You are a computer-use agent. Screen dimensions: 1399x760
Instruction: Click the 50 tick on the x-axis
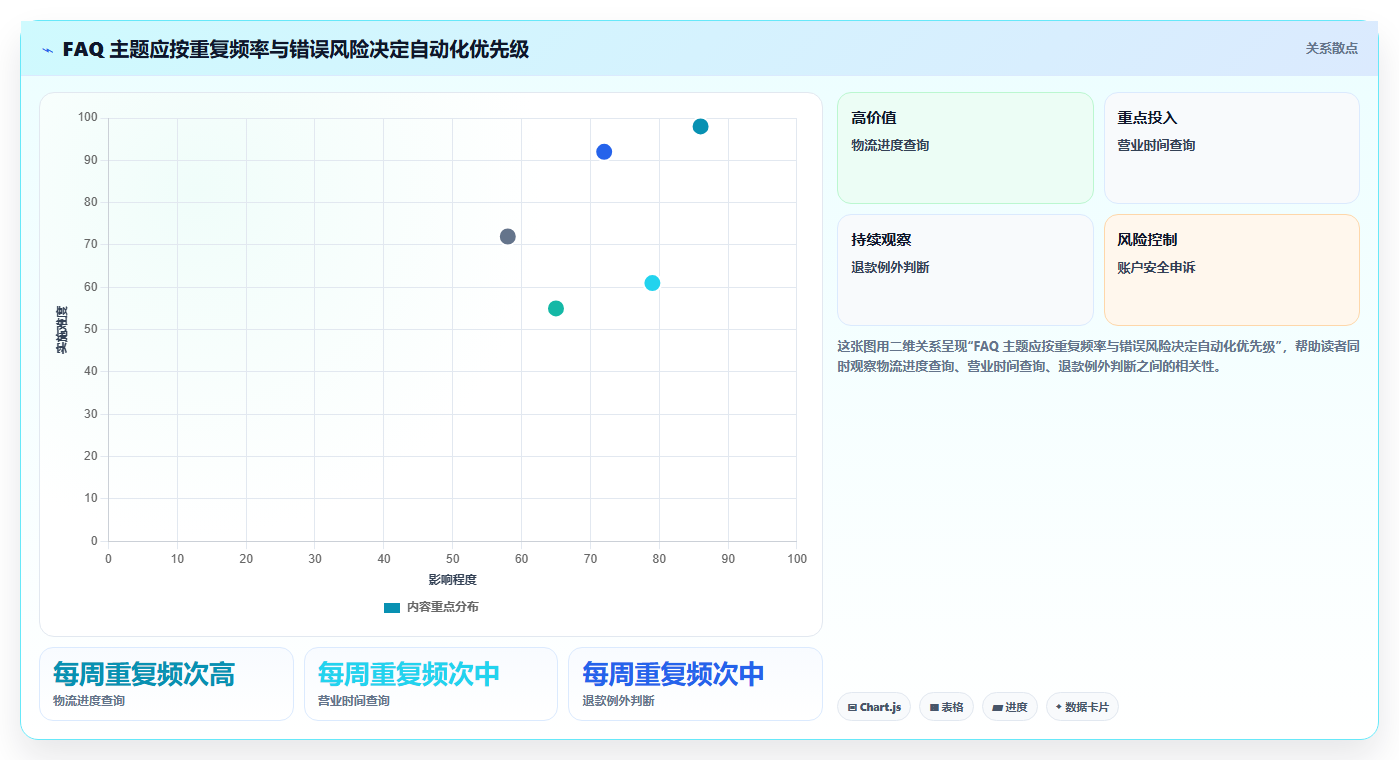point(453,559)
